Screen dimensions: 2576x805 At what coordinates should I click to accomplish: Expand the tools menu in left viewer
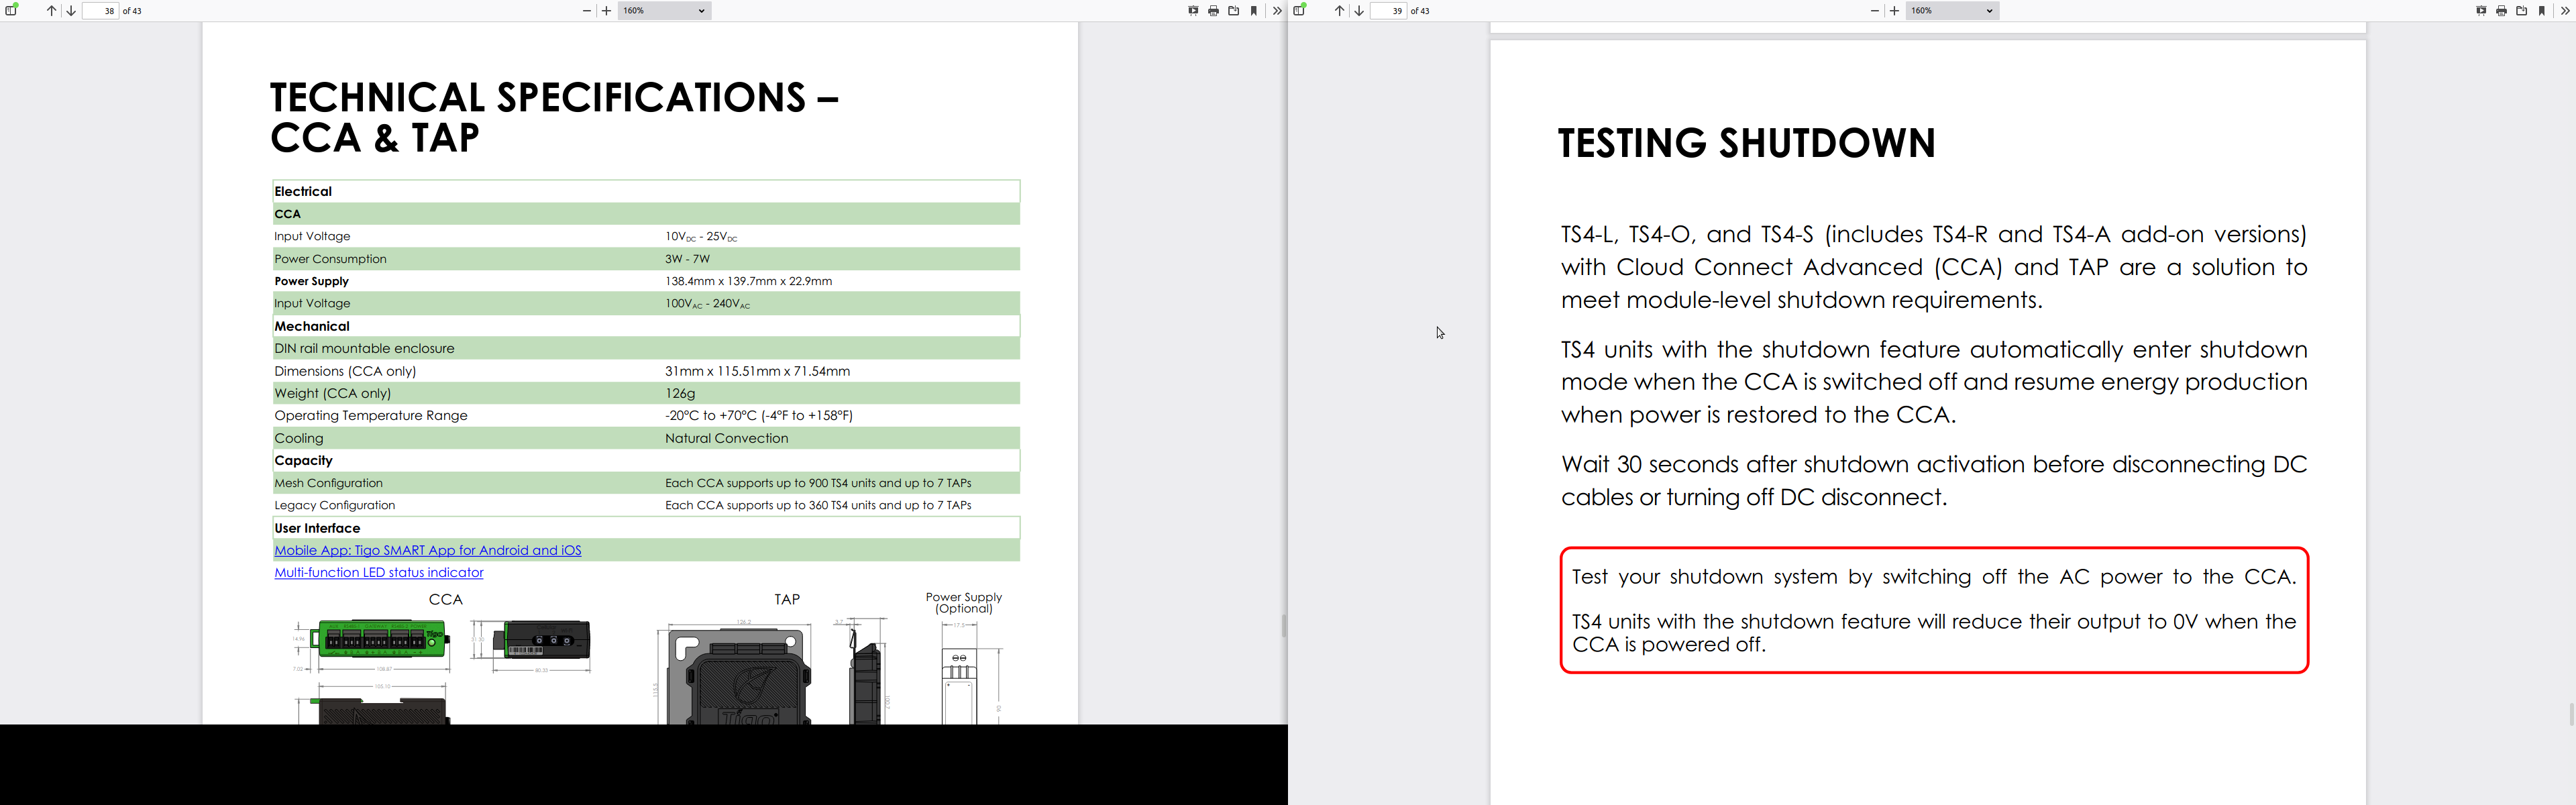[1277, 11]
